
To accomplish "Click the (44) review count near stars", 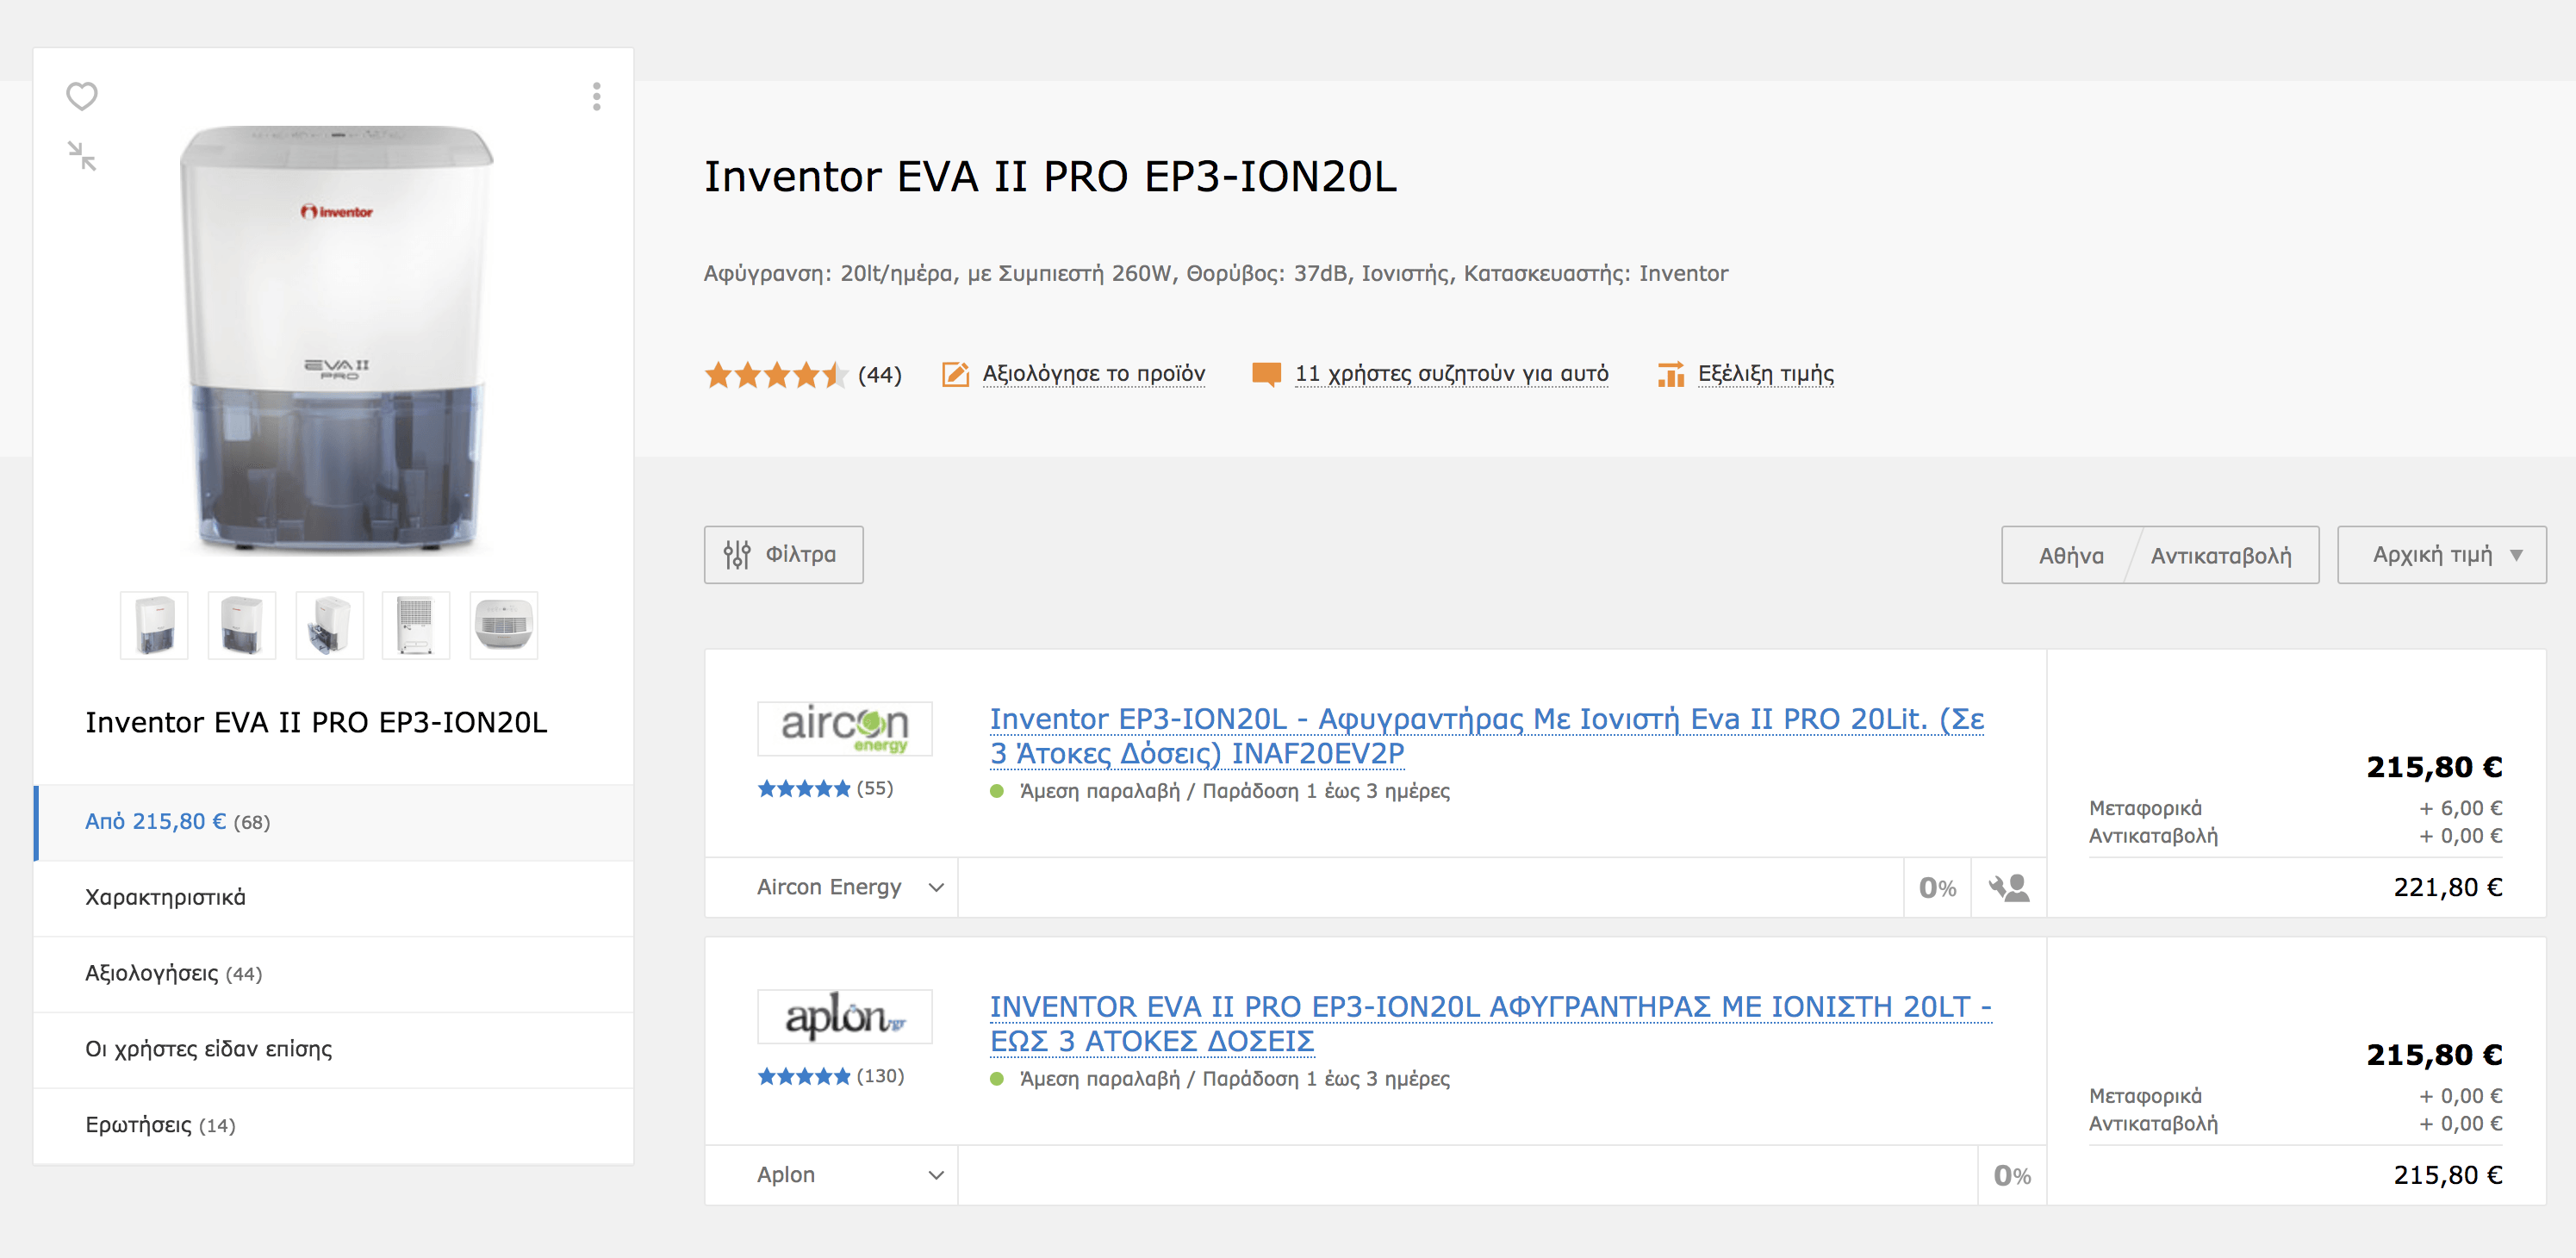I will tap(880, 375).
